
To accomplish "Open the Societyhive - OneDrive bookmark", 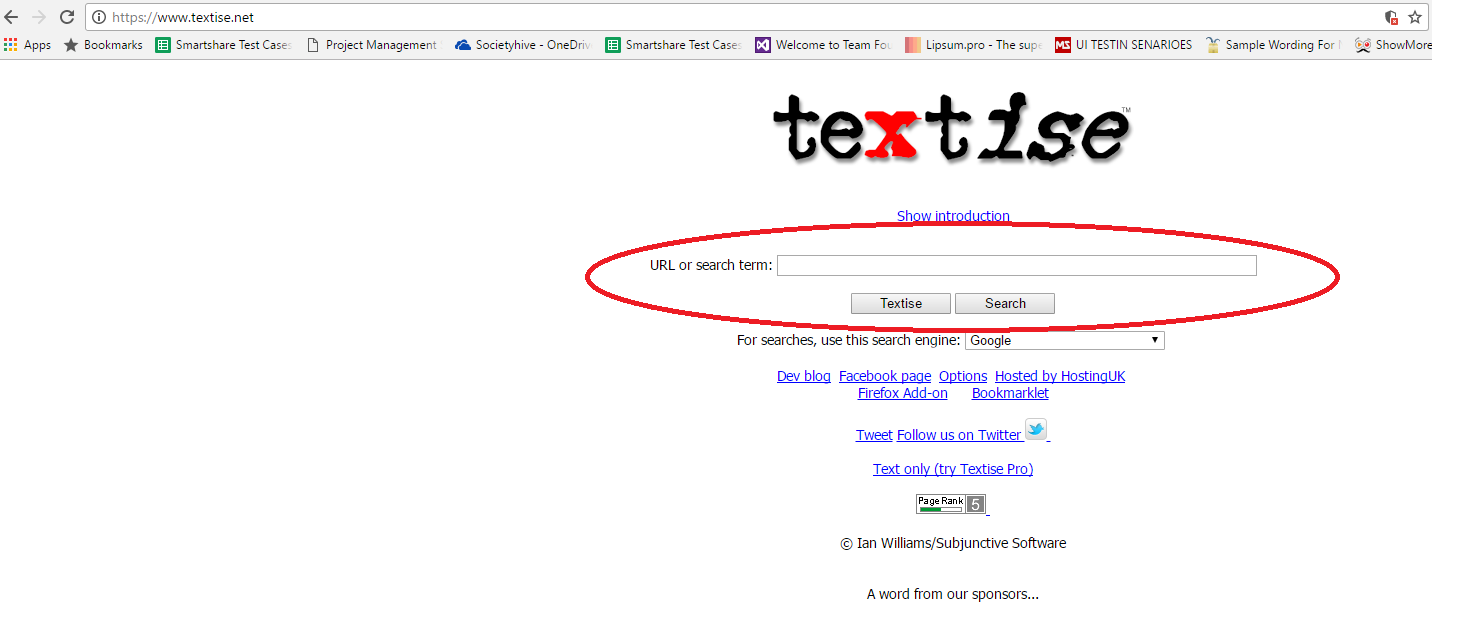I will (523, 45).
